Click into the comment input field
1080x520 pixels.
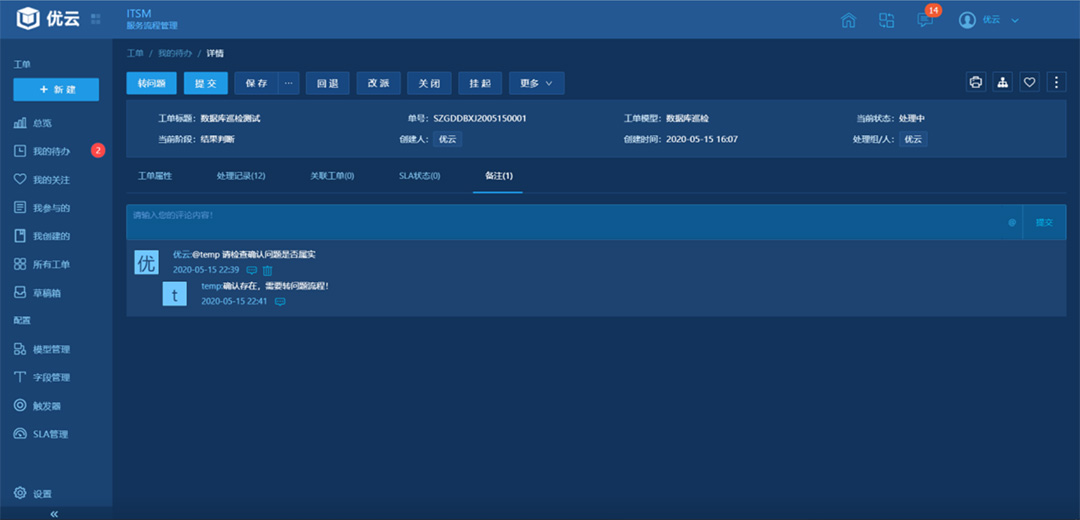[x=560, y=222]
